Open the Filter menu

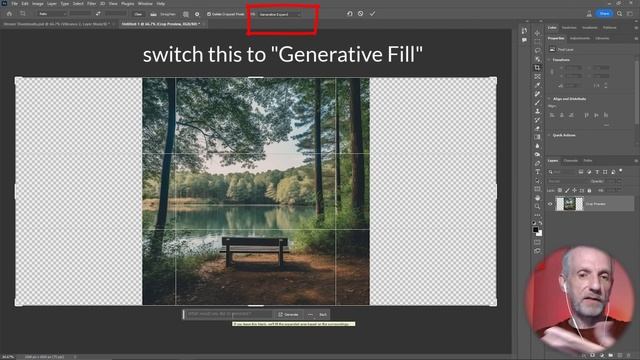tap(91, 4)
